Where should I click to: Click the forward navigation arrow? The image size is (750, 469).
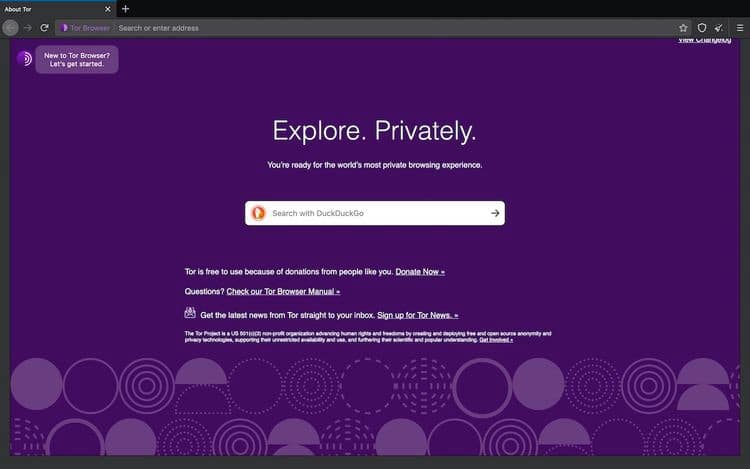(x=28, y=28)
